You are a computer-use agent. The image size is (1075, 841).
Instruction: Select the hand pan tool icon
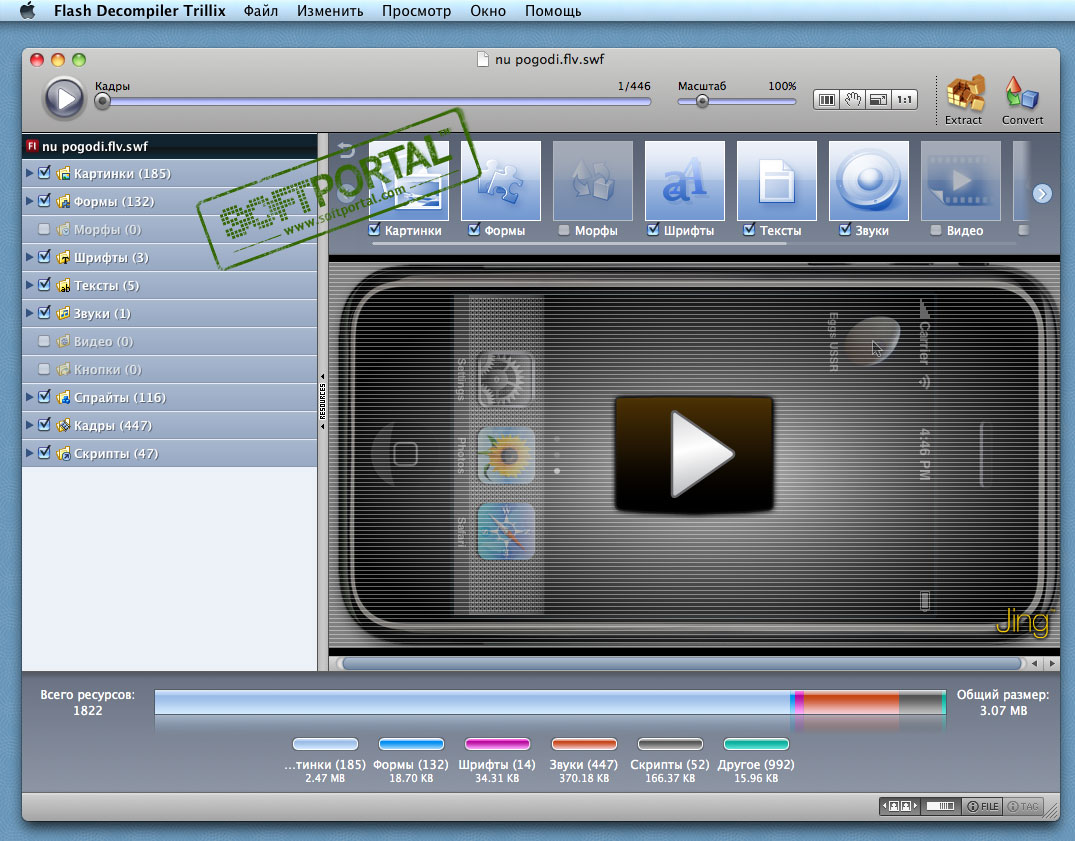[852, 100]
